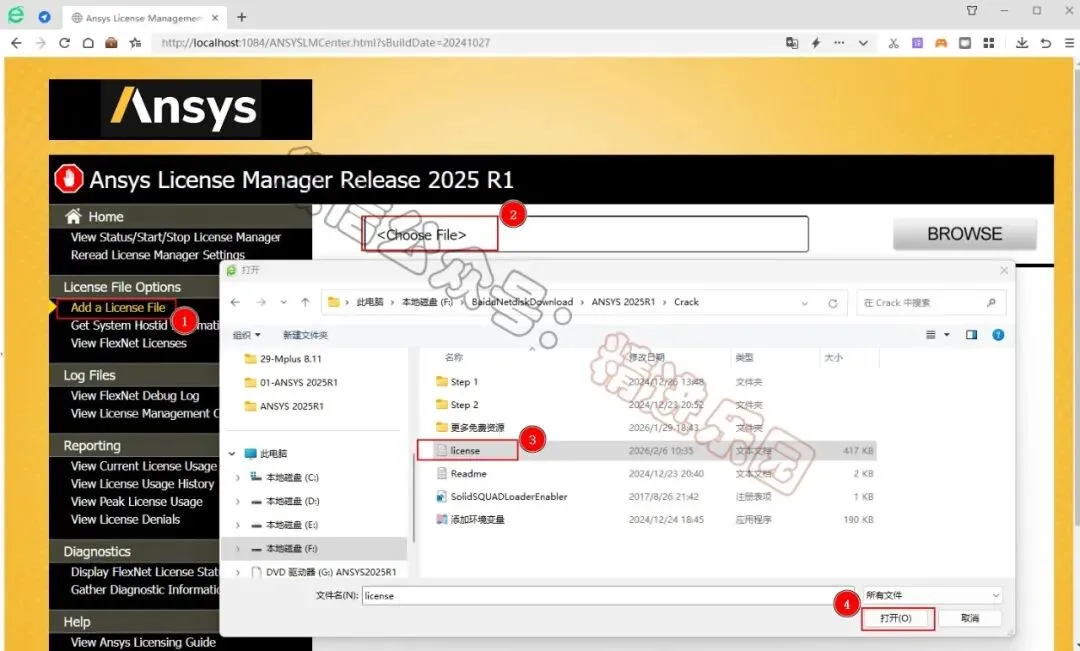The width and height of the screenshot is (1080, 651).
Task: Open the 组织 dropdown menu
Action: [x=247, y=335]
